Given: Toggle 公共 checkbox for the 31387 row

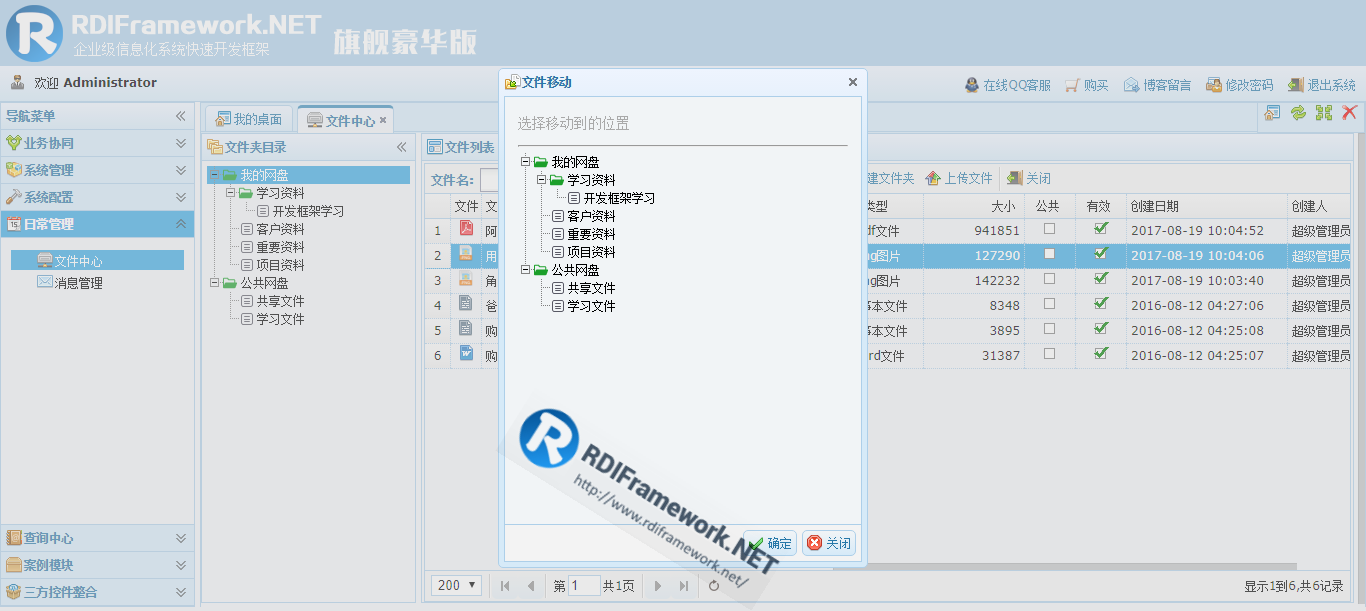Looking at the screenshot, I should 1049,354.
